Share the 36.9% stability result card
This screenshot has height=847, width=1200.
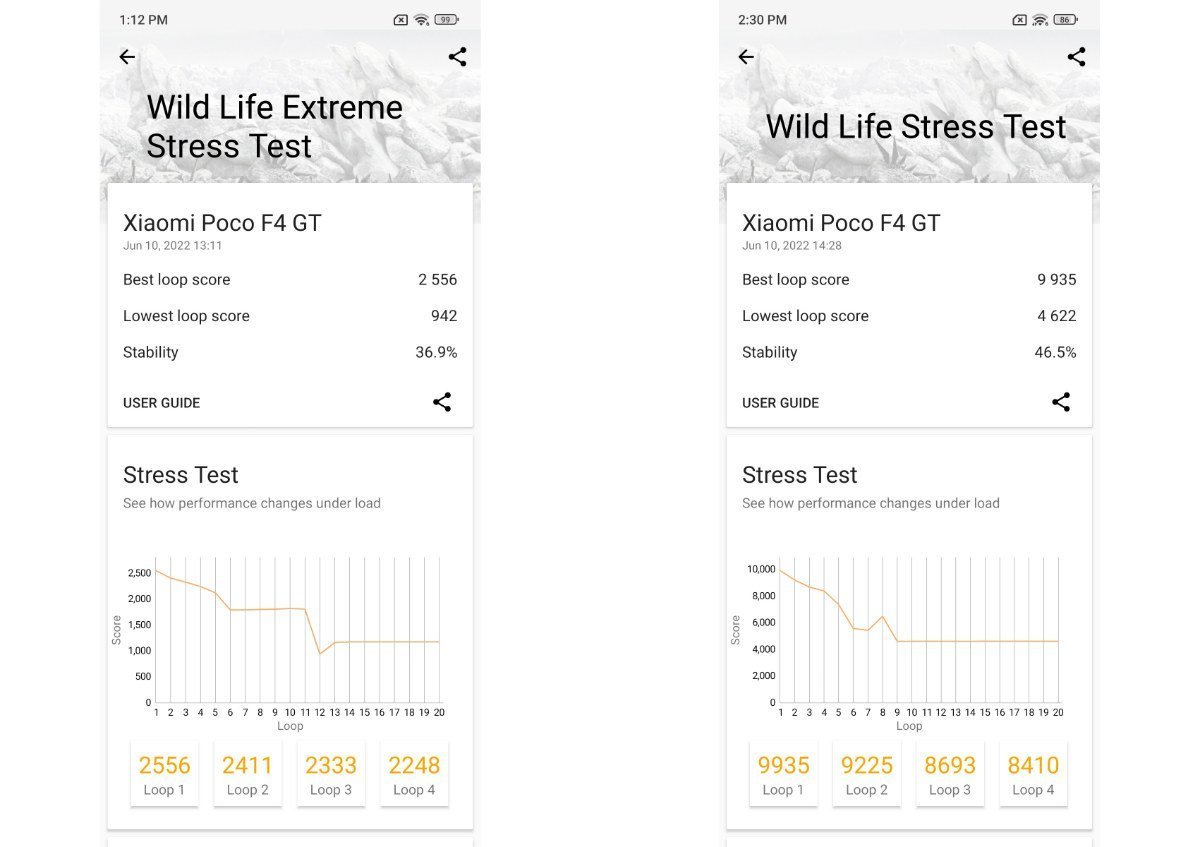pyautogui.click(x=442, y=402)
